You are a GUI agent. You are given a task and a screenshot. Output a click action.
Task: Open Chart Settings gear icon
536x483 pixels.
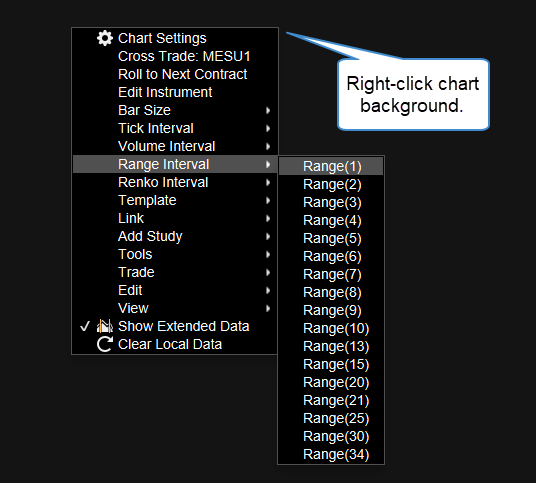[105, 38]
